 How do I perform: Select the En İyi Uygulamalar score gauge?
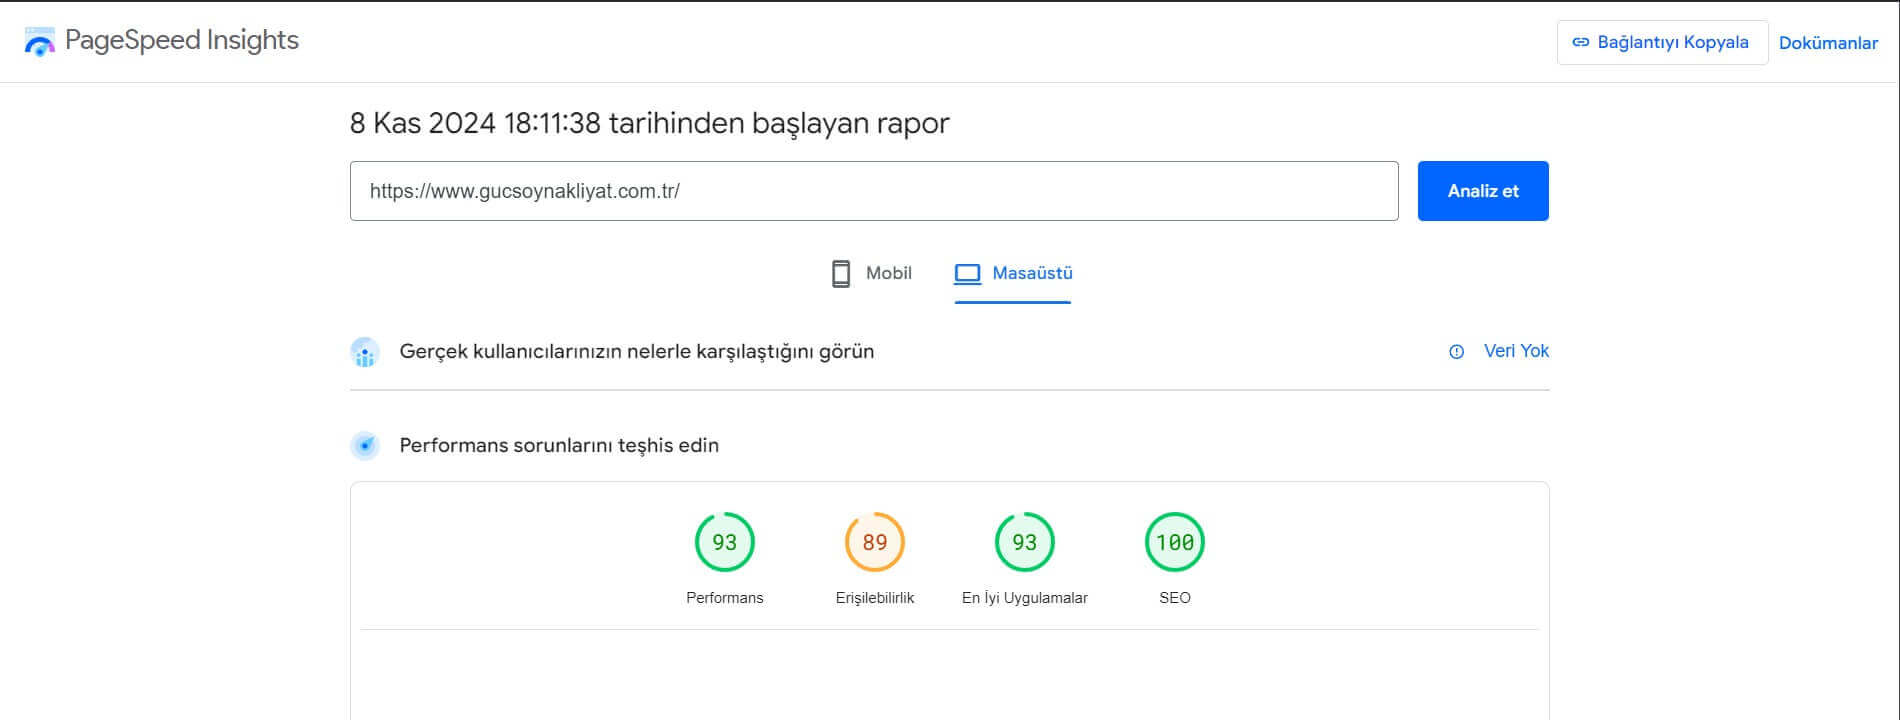tap(1025, 542)
